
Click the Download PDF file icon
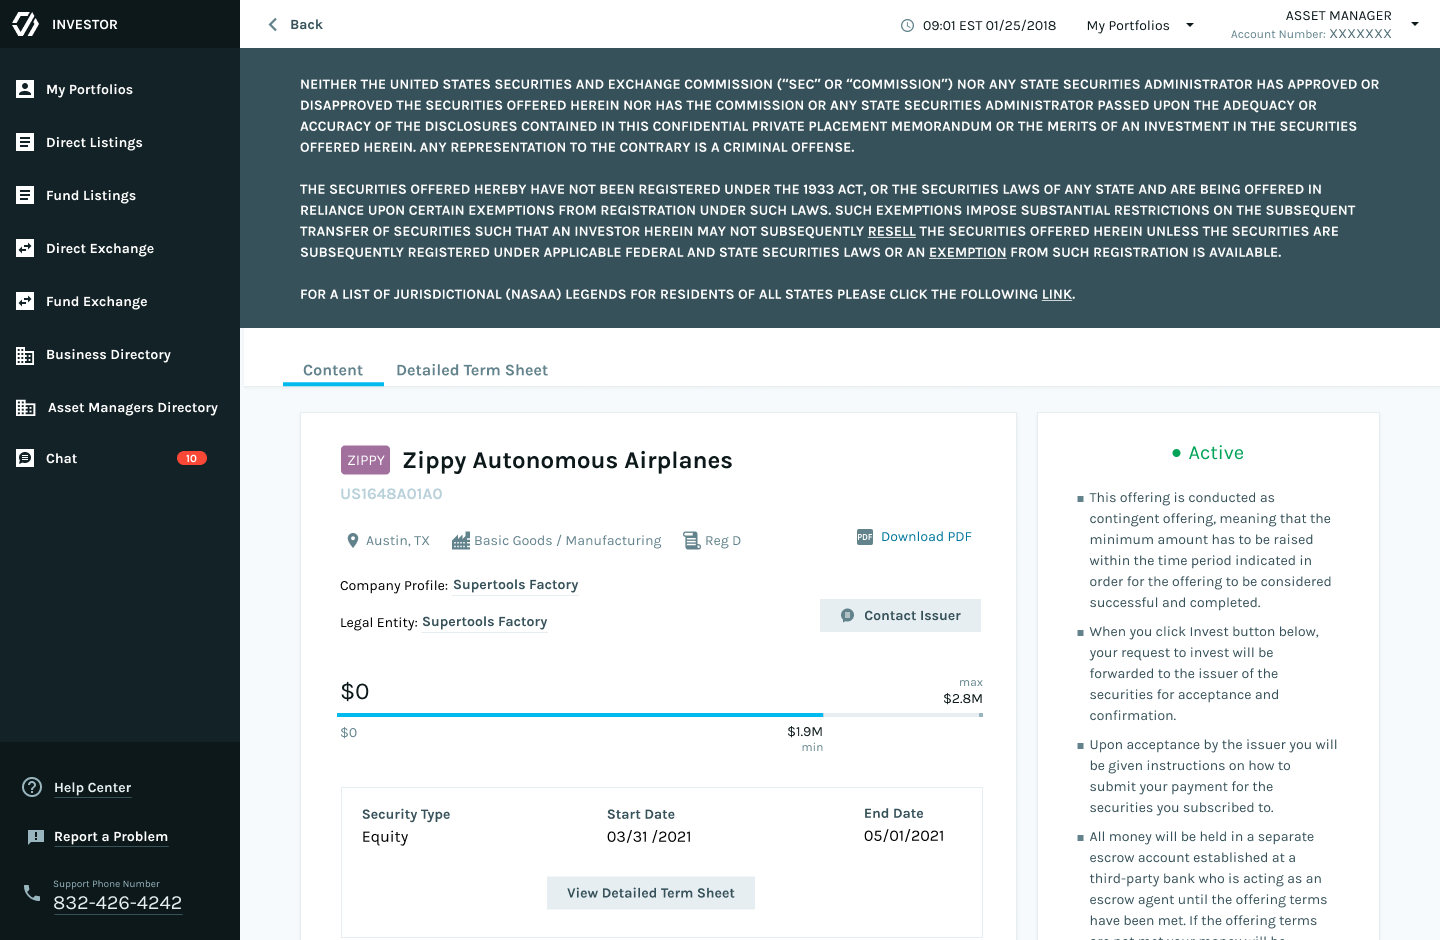pos(865,537)
